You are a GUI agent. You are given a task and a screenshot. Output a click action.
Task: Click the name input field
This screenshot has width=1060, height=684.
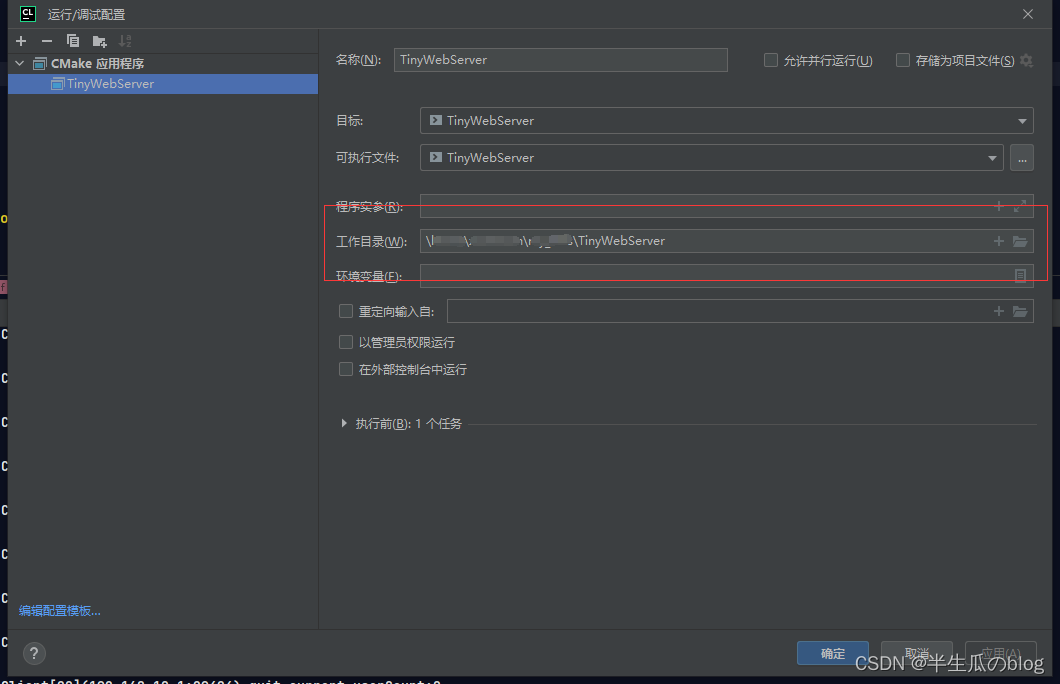[560, 60]
